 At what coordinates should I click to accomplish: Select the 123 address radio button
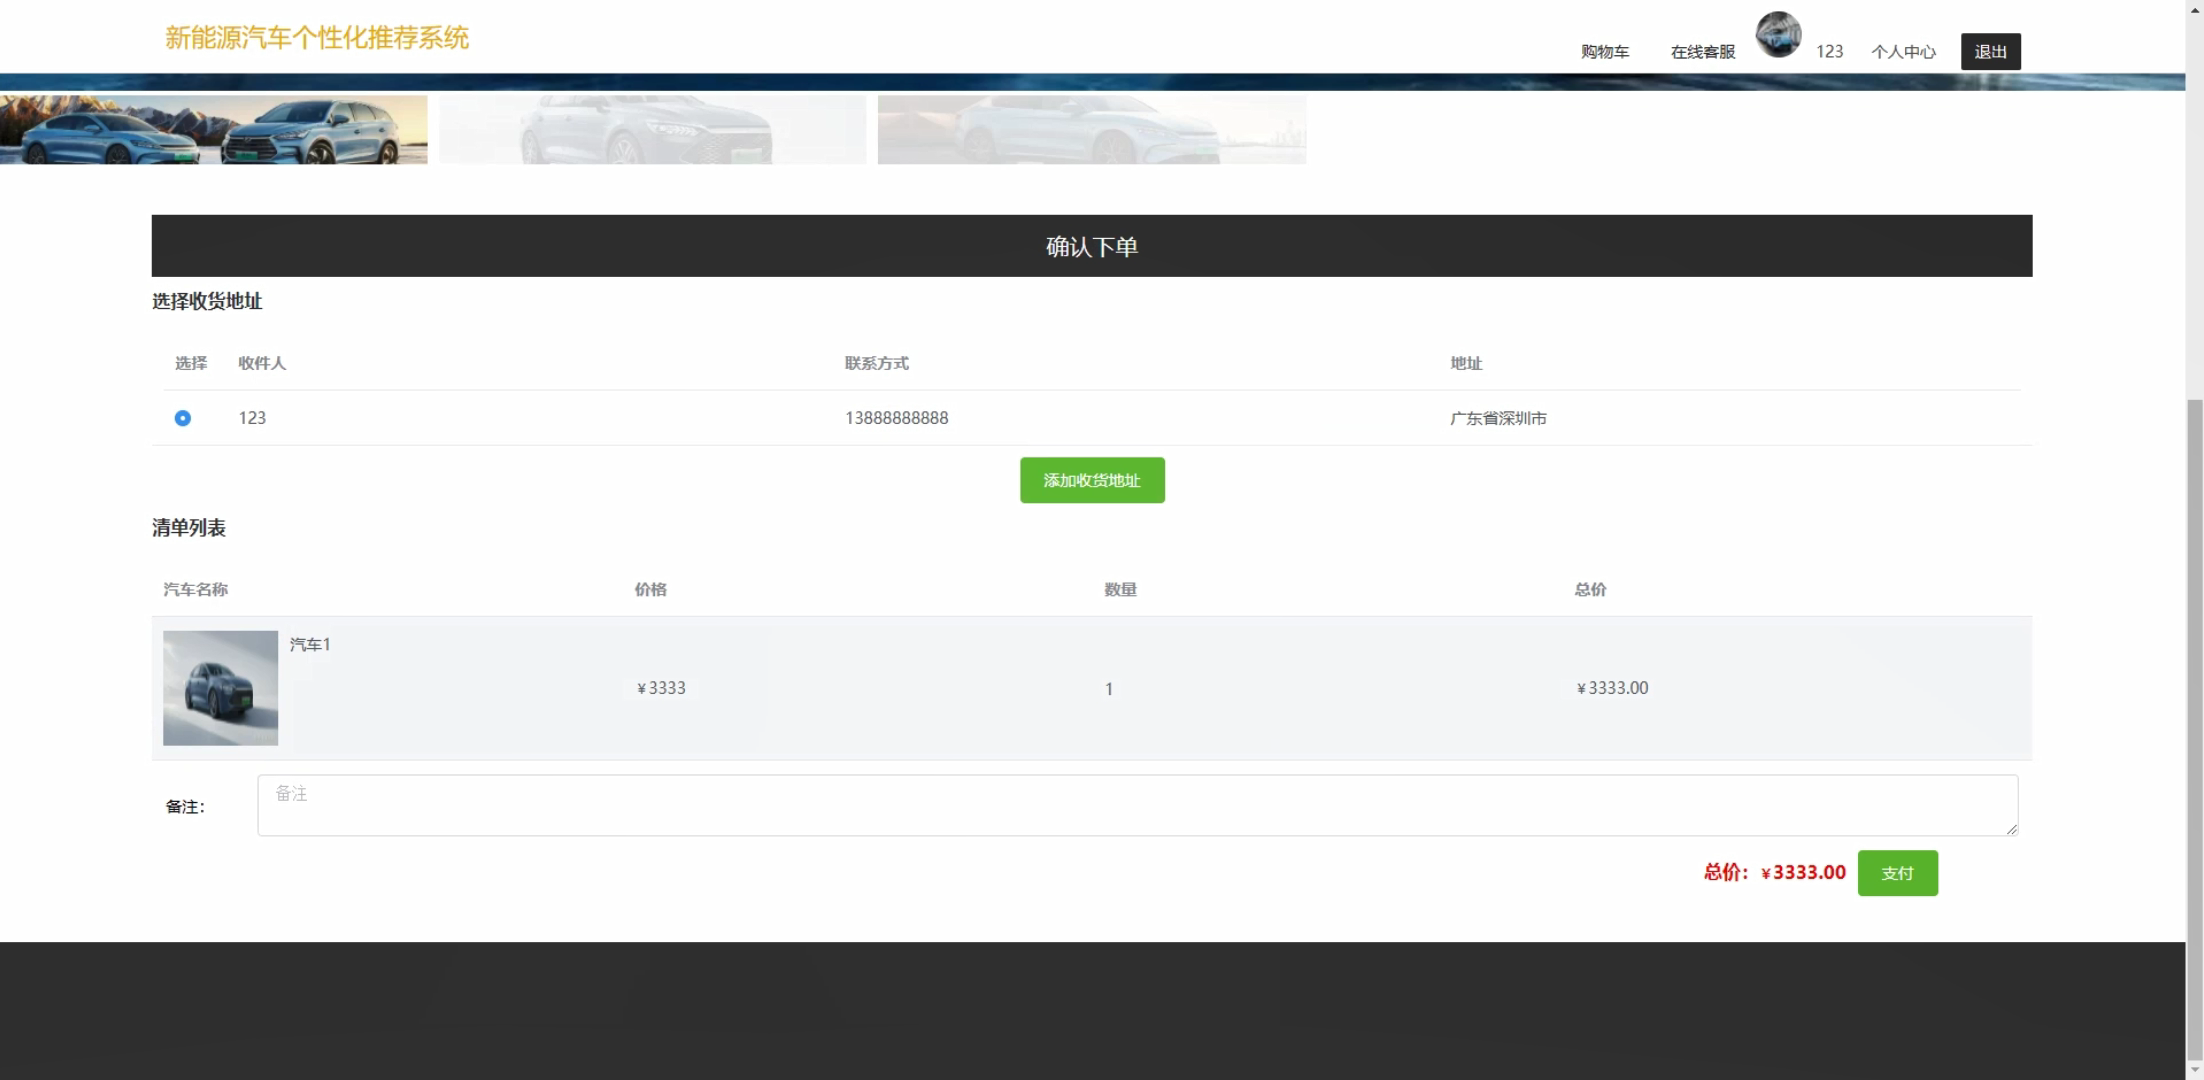tap(183, 418)
